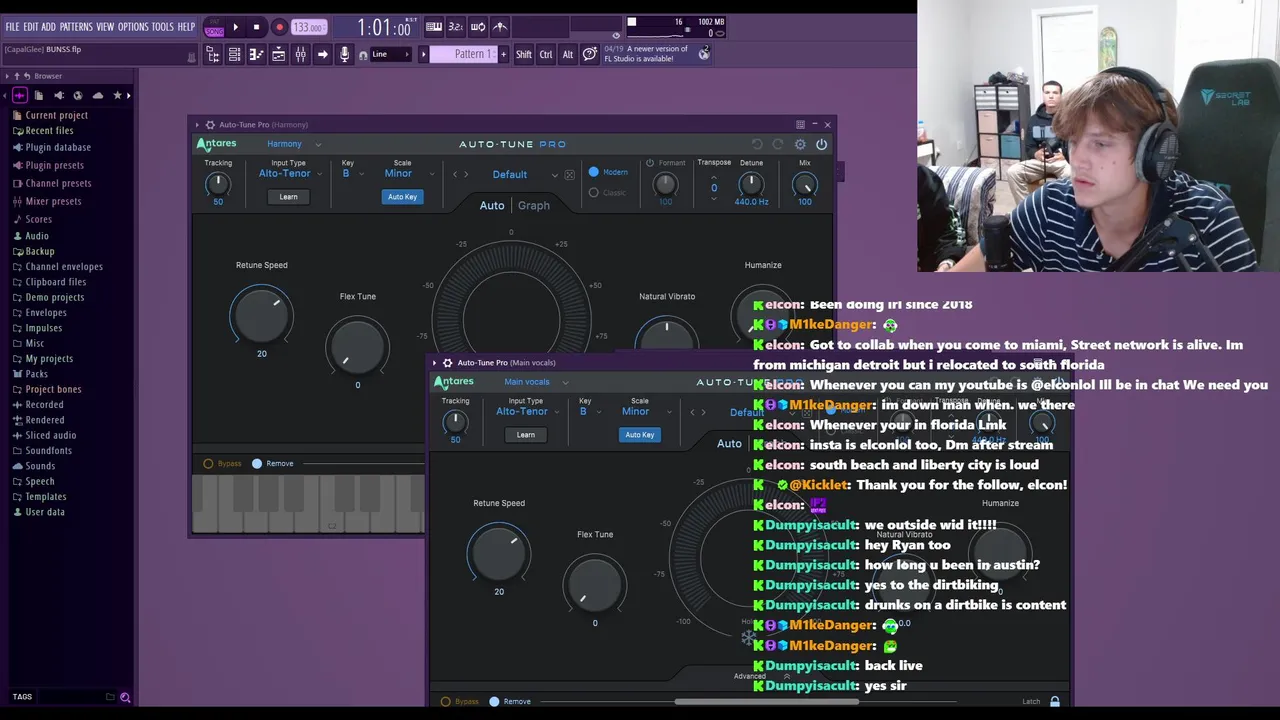
Task: Click the typing keyboard to piano icon
Action: point(434,27)
